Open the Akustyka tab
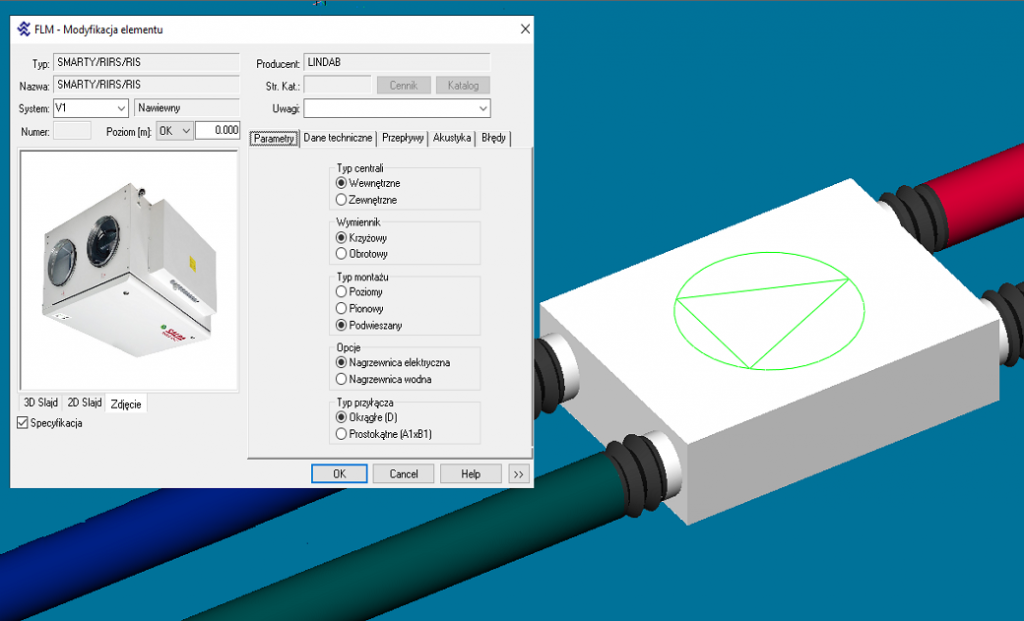1024x621 pixels. (452, 139)
